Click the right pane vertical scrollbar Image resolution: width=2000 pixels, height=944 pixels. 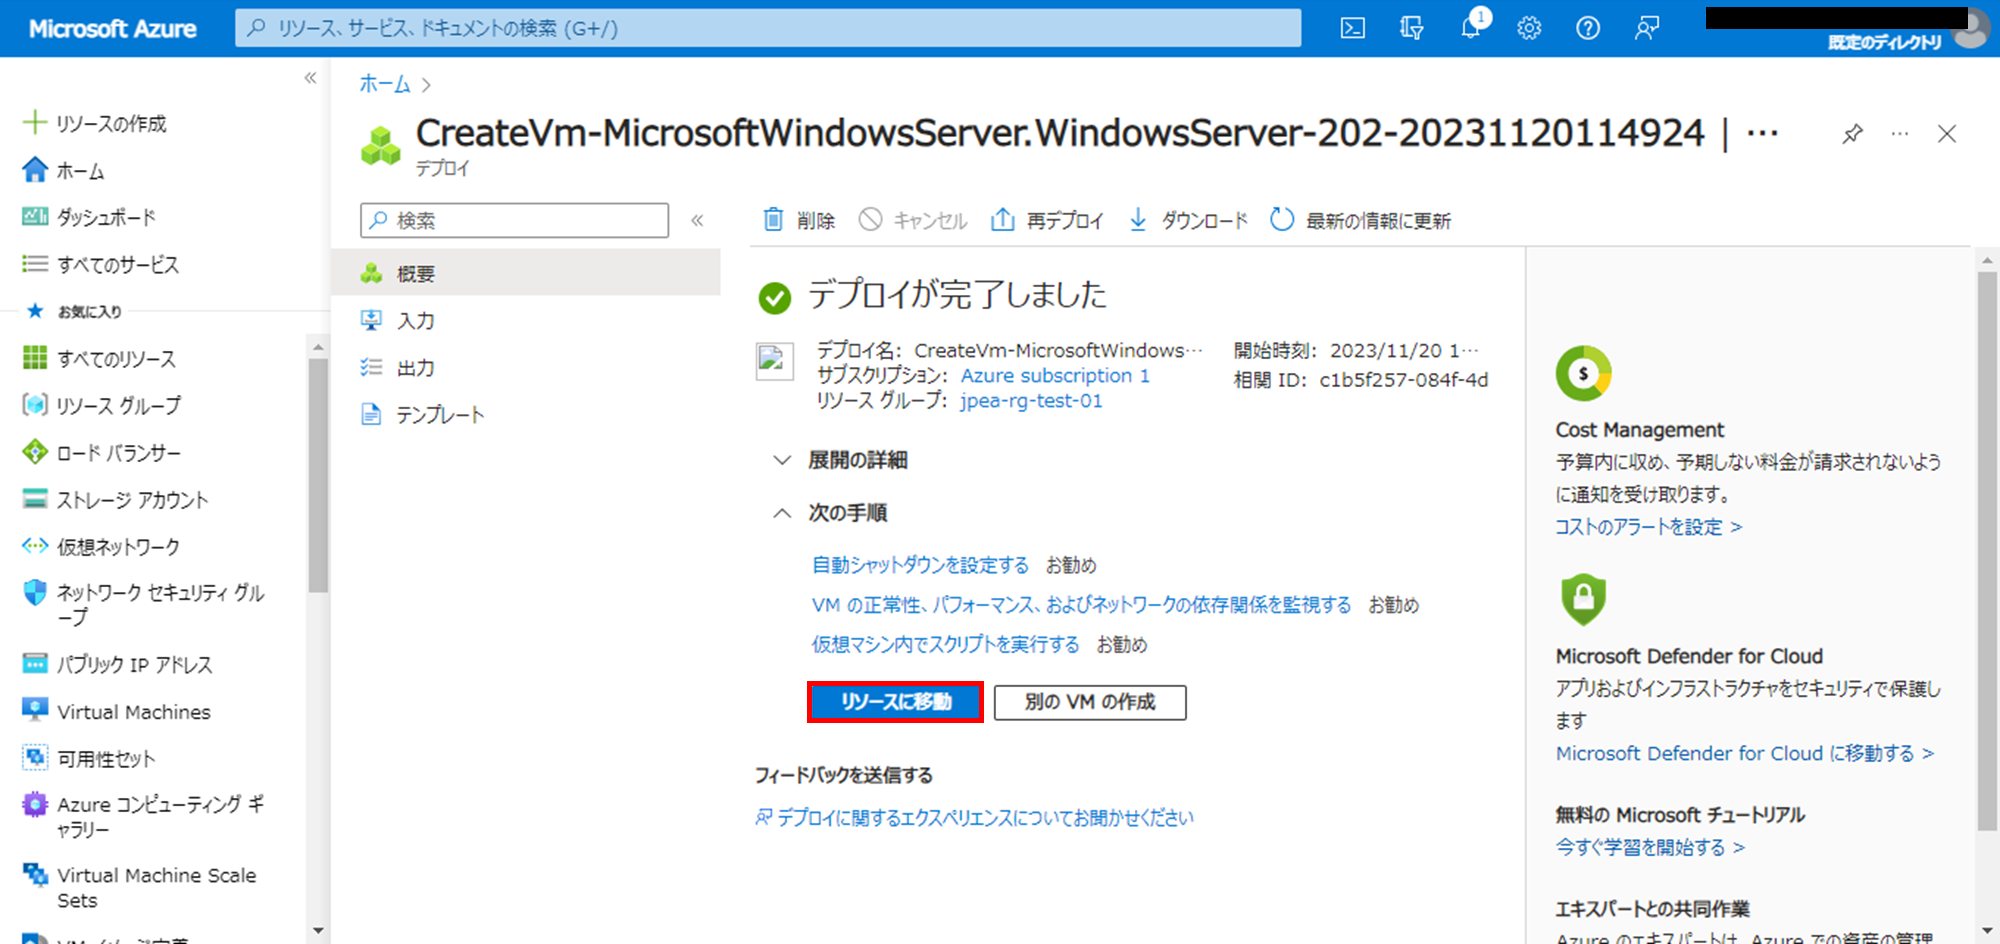coord(1987,550)
